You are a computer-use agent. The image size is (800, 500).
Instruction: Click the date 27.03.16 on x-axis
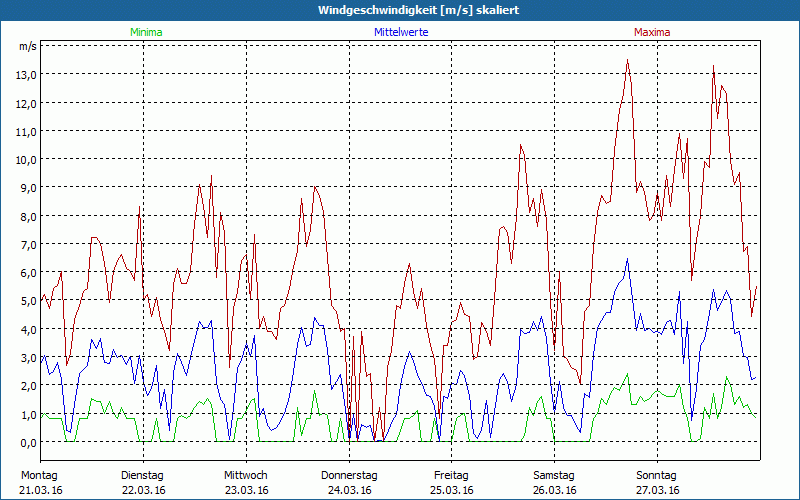point(657,490)
